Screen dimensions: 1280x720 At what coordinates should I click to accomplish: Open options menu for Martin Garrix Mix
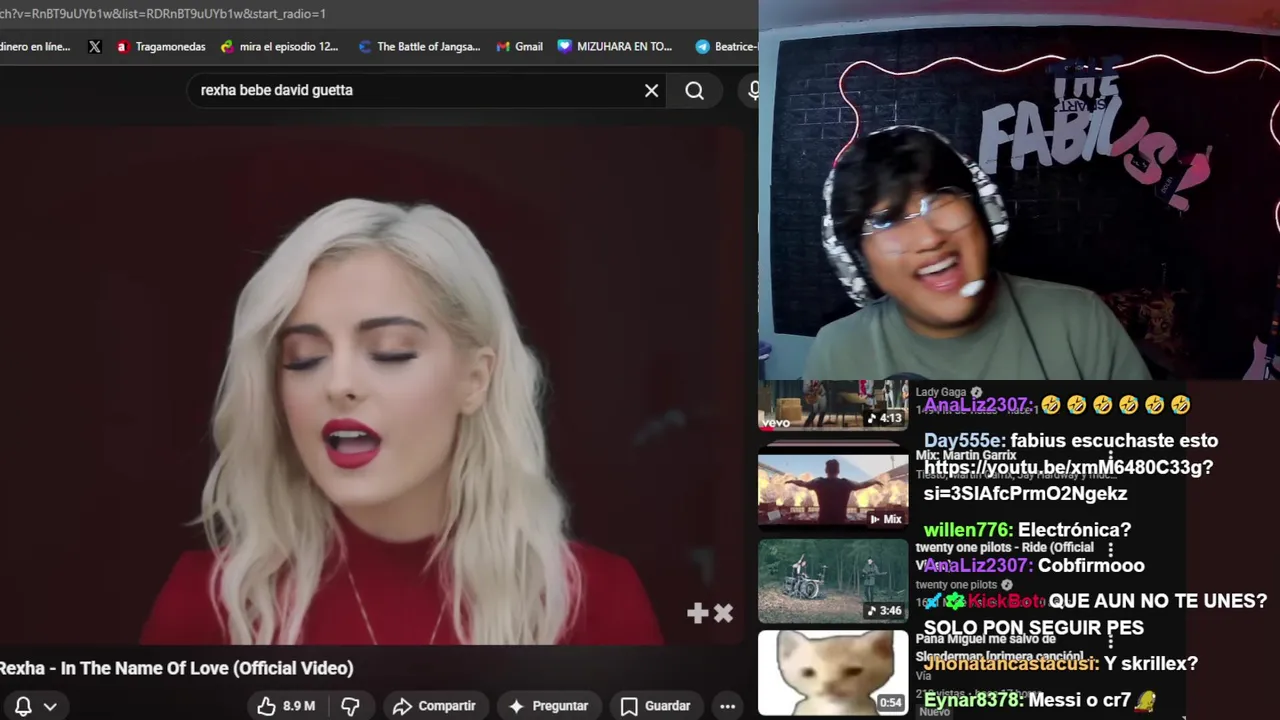(1110, 459)
